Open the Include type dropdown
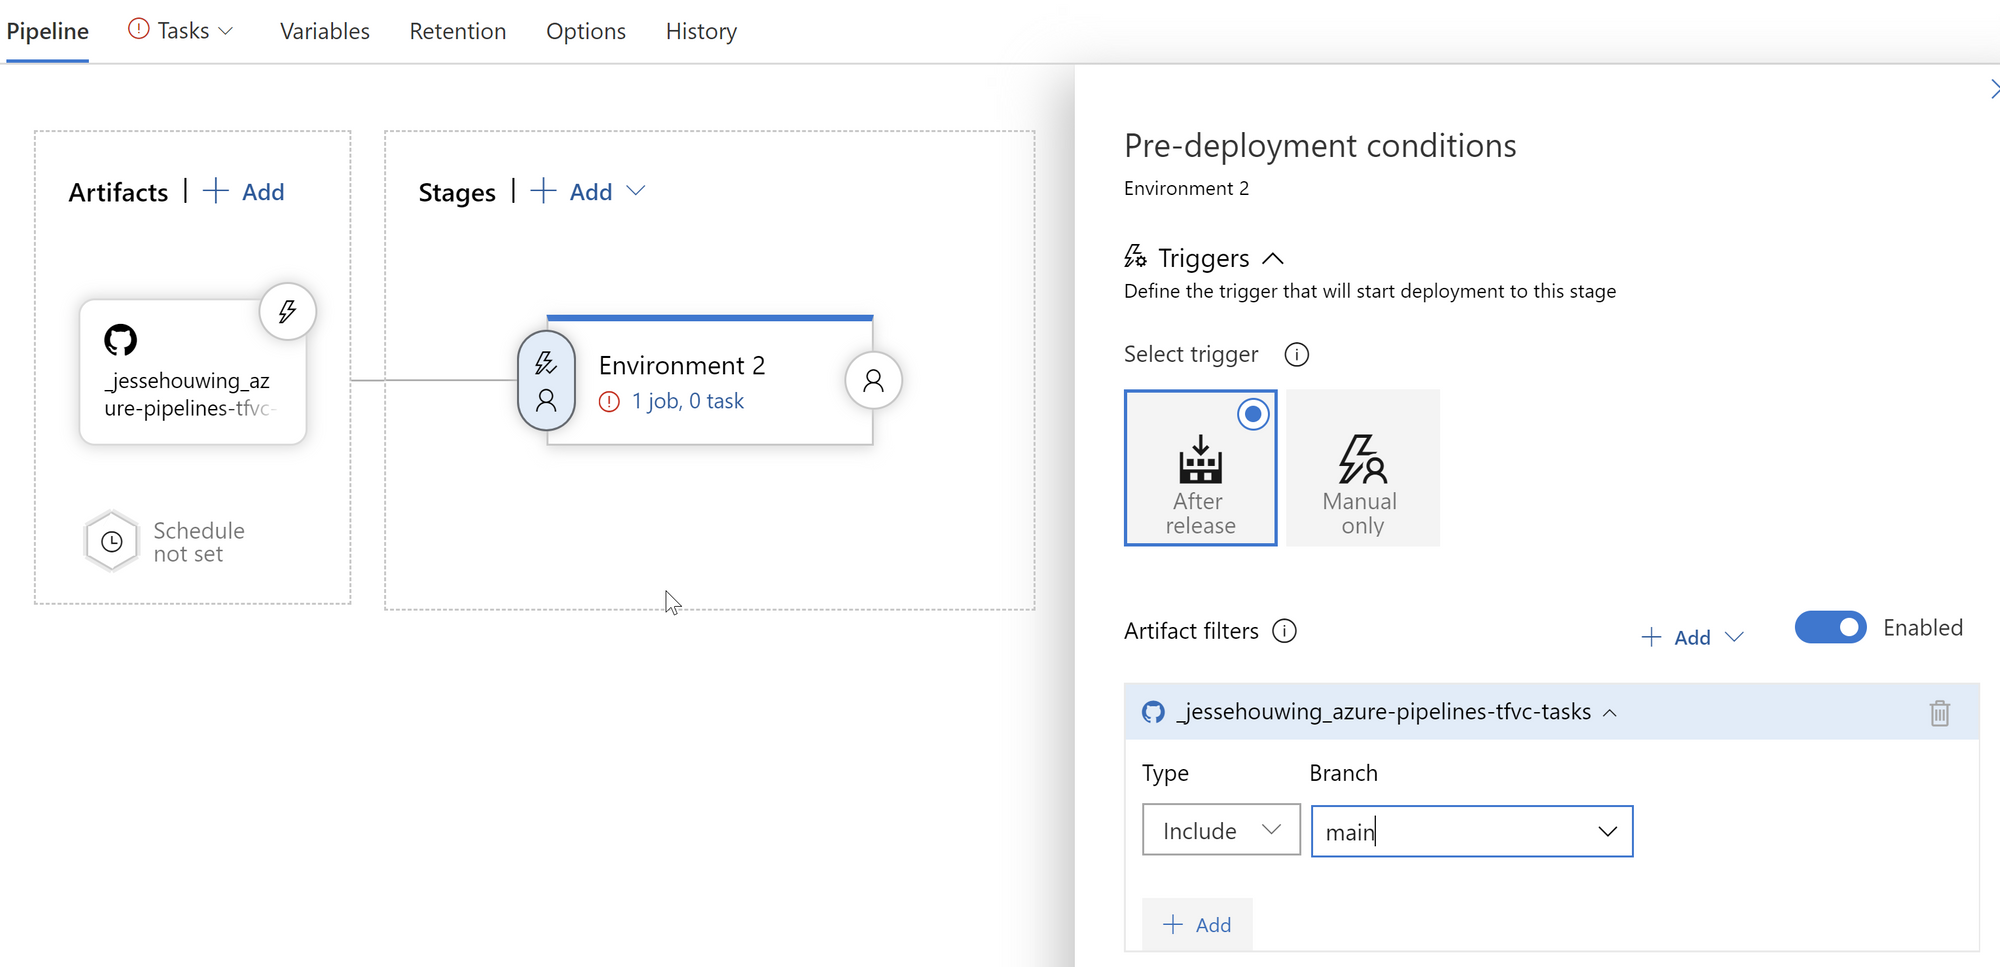 [1220, 830]
